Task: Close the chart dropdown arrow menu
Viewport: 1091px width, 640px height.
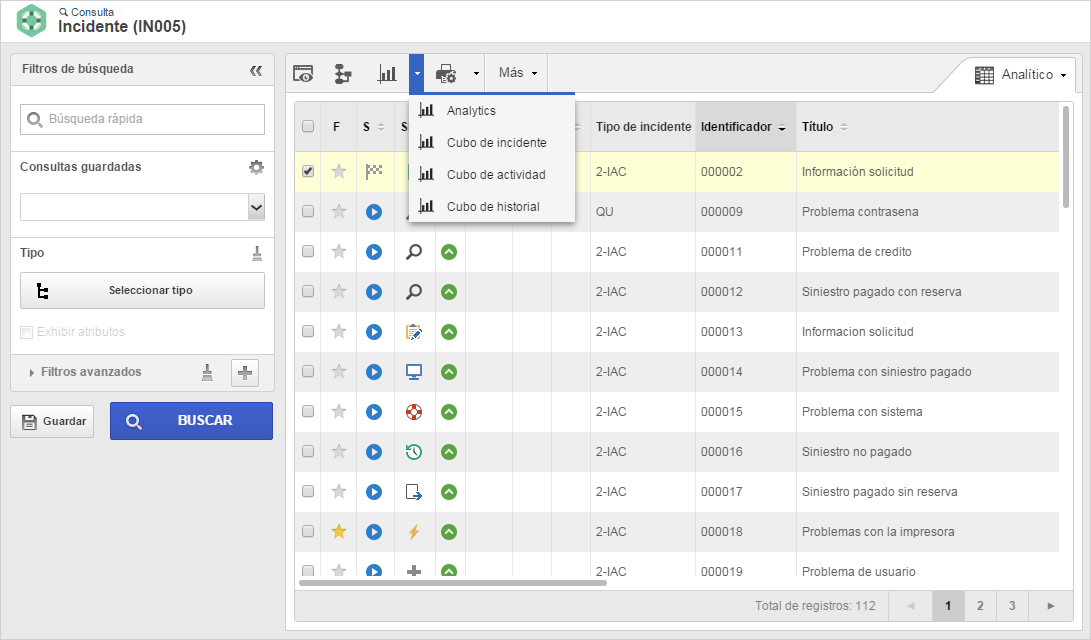Action: click(417, 73)
